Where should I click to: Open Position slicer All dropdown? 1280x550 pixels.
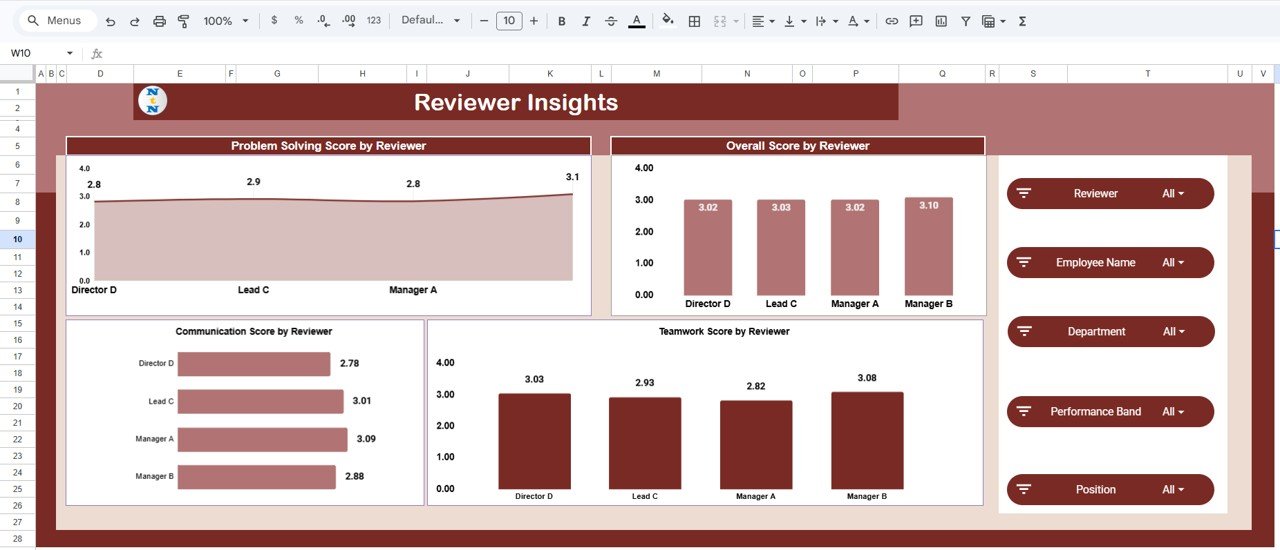point(1173,490)
